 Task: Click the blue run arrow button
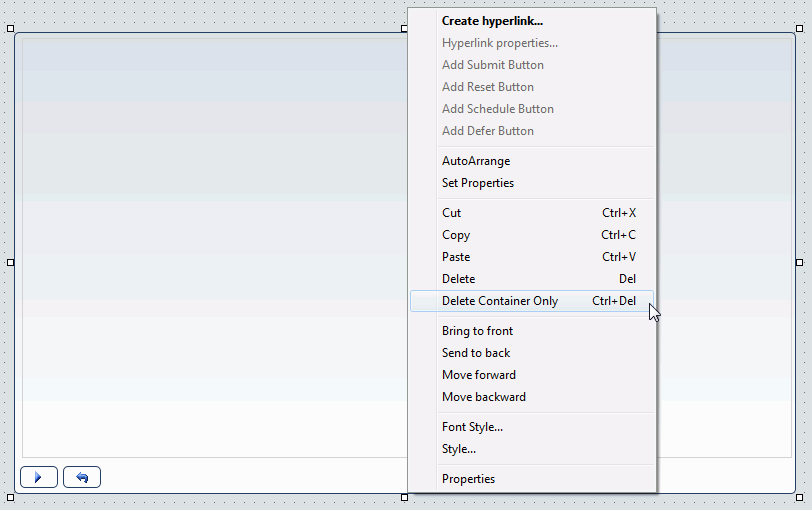(39, 477)
